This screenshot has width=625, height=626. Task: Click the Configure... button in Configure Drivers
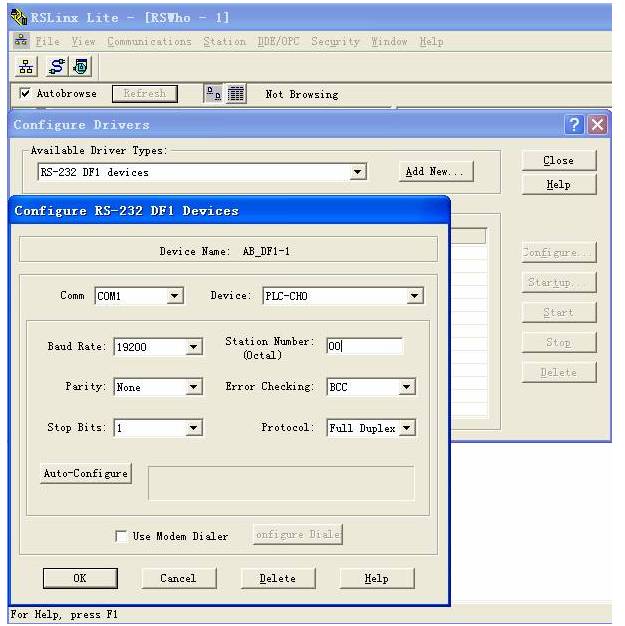pos(559,252)
